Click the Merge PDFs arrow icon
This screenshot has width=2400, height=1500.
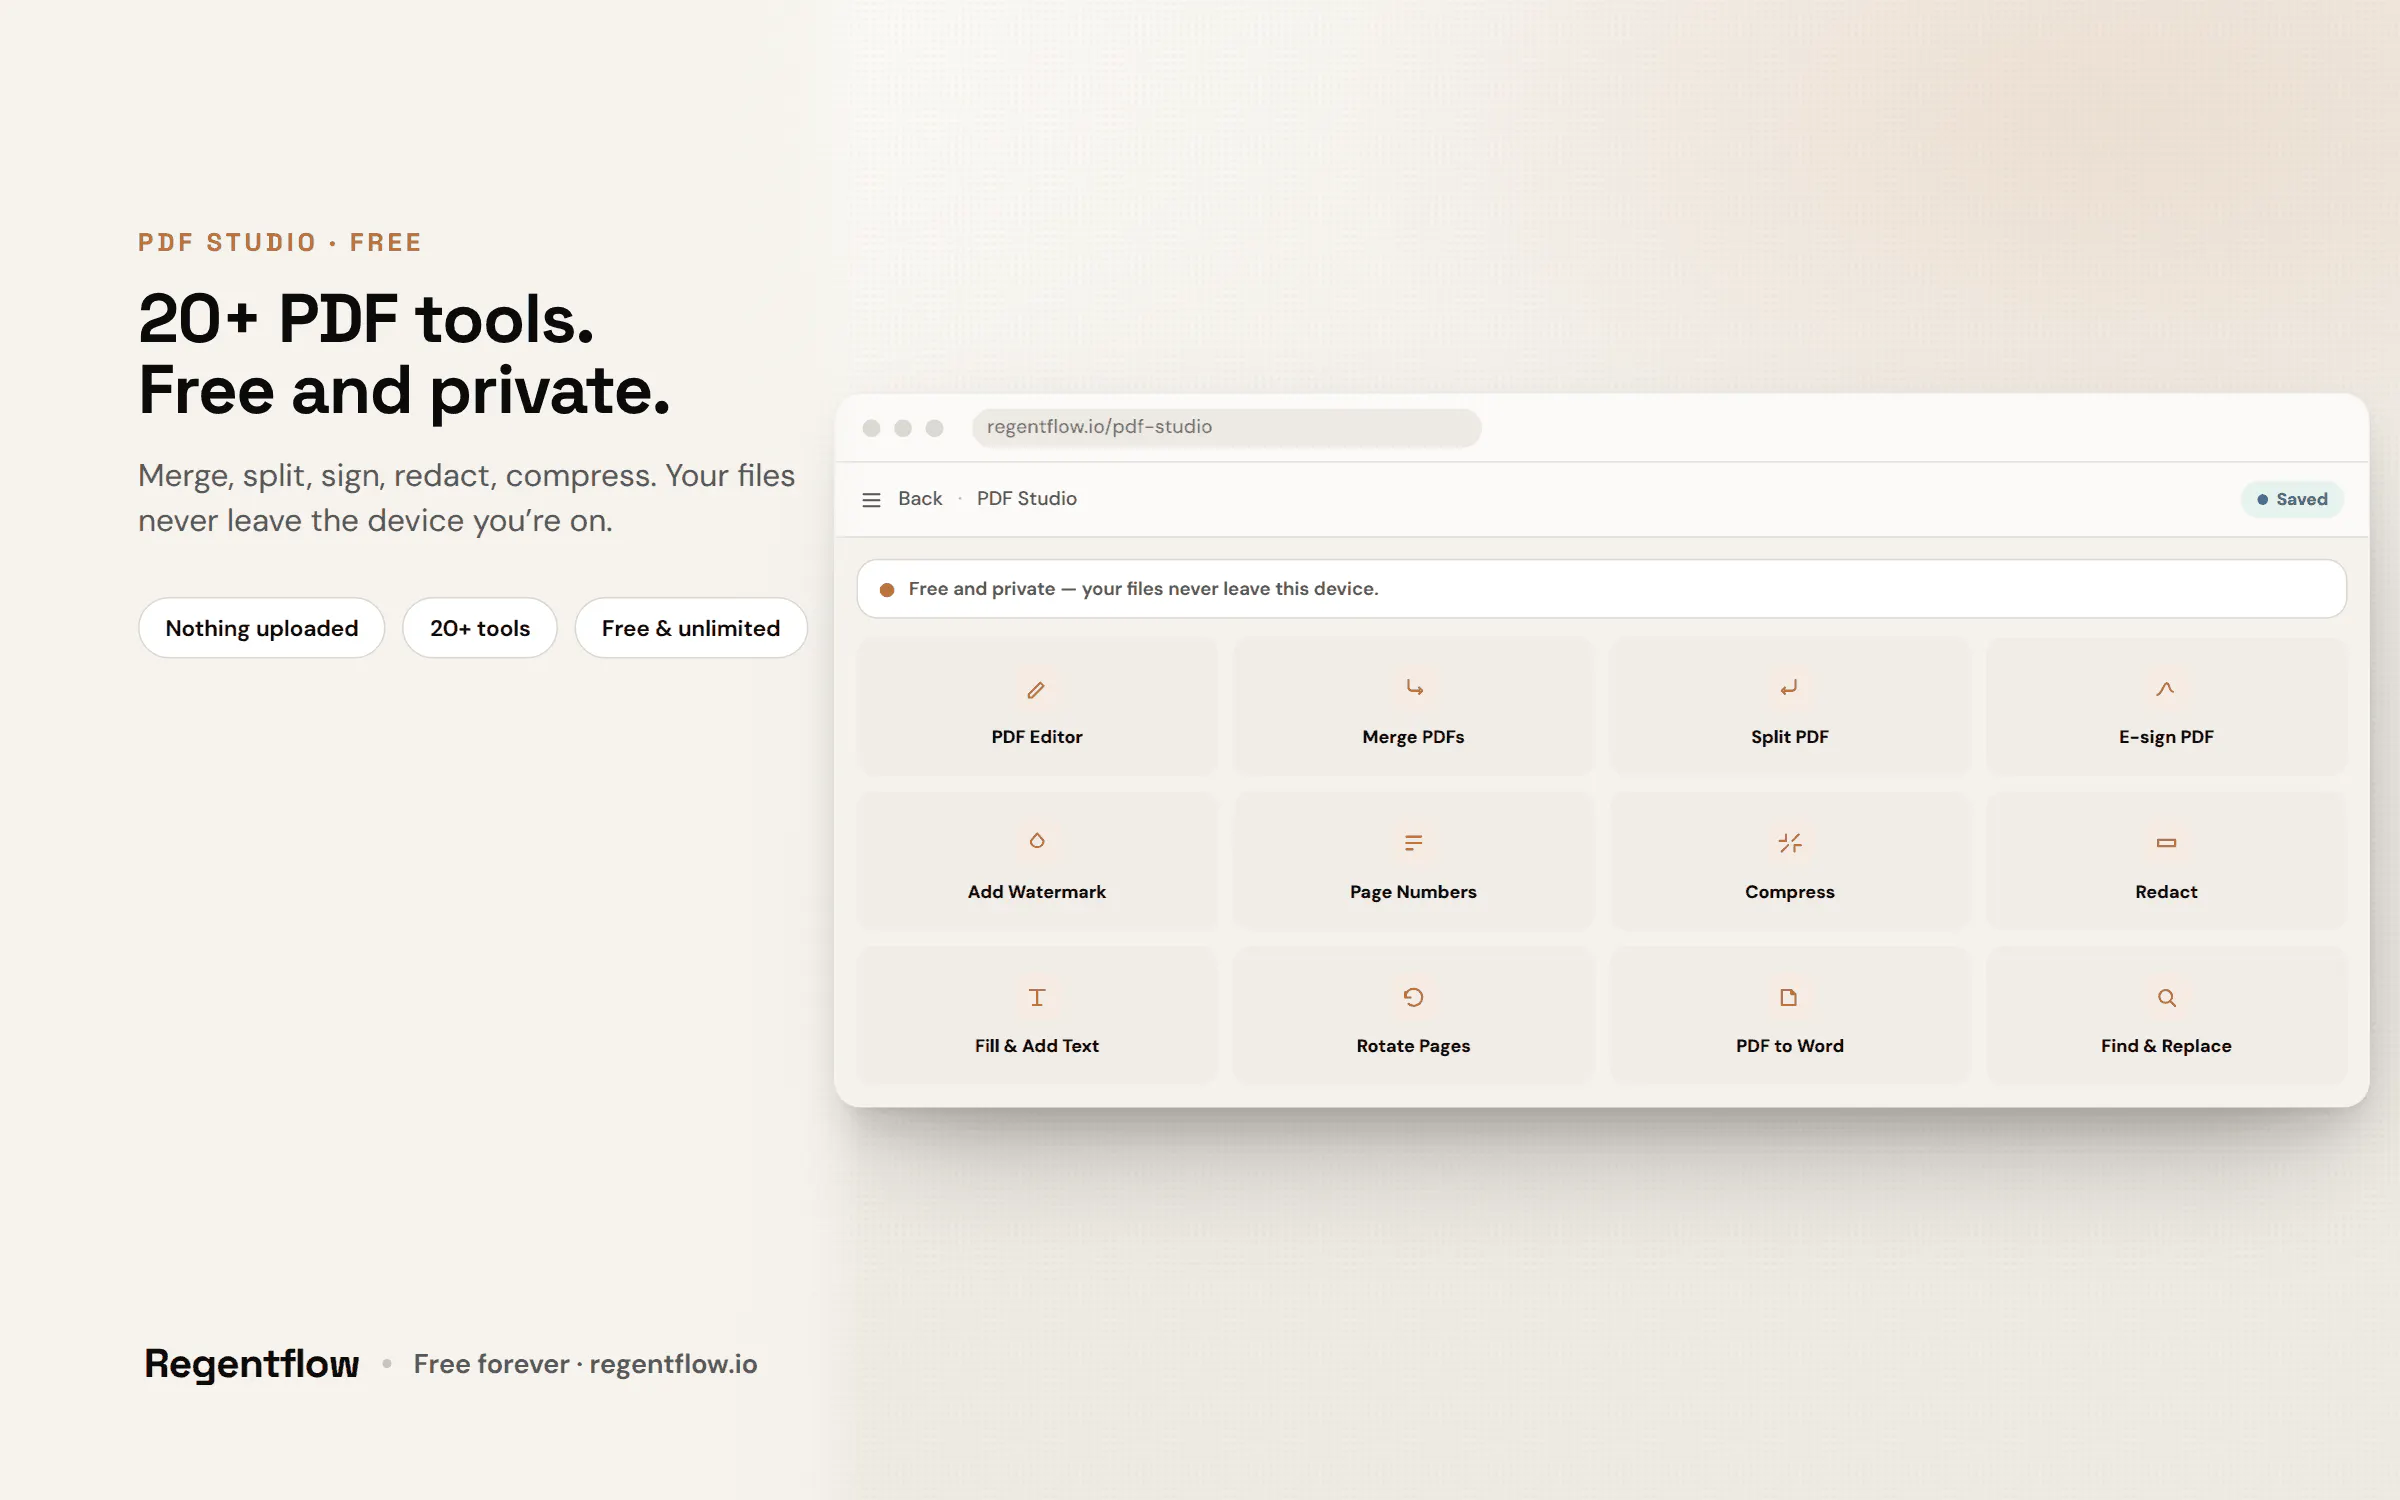pyautogui.click(x=1413, y=688)
